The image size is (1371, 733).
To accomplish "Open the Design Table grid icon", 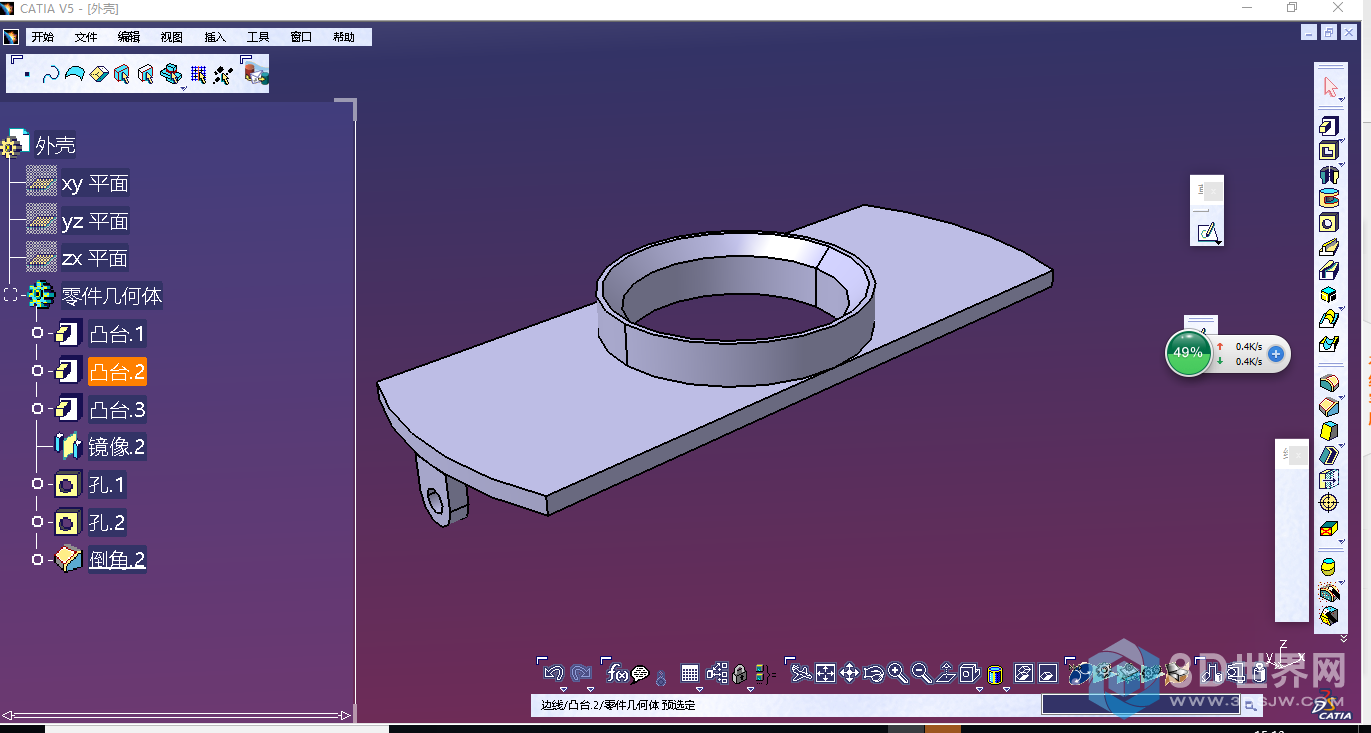I will pyautogui.click(x=690, y=673).
